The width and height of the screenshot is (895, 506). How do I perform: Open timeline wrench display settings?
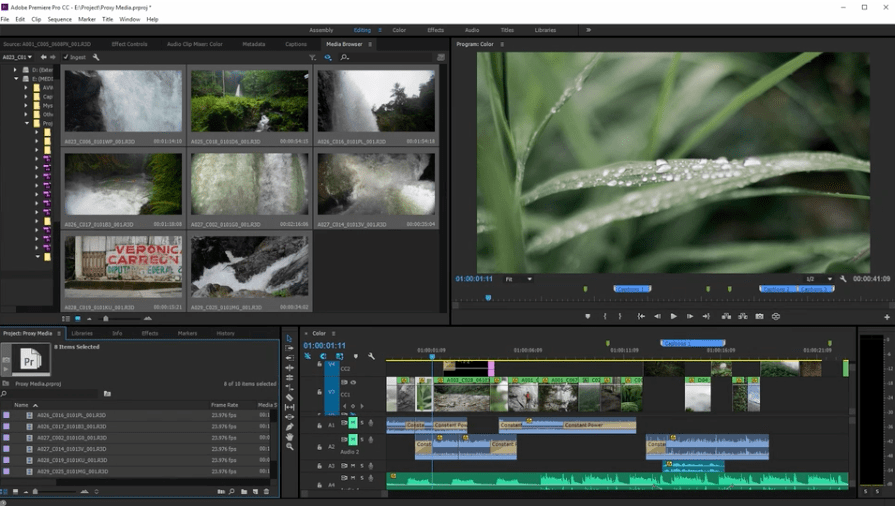[371, 356]
